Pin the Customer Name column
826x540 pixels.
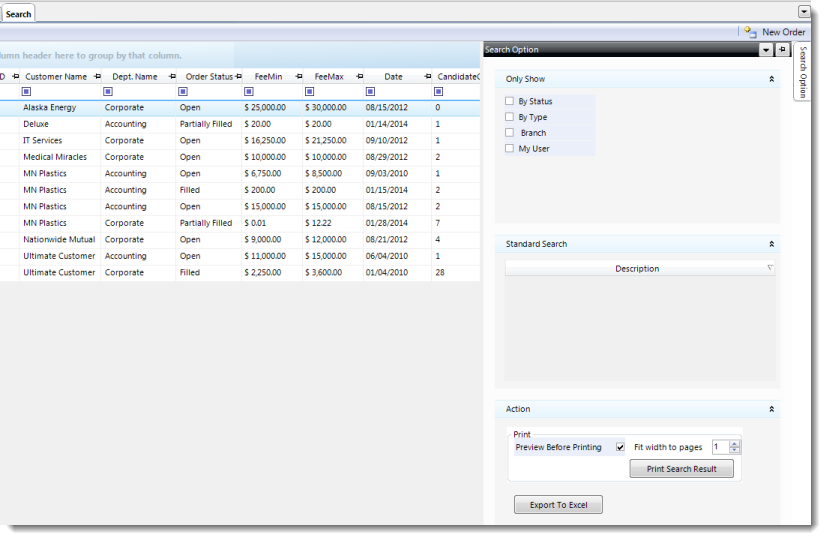[97, 77]
